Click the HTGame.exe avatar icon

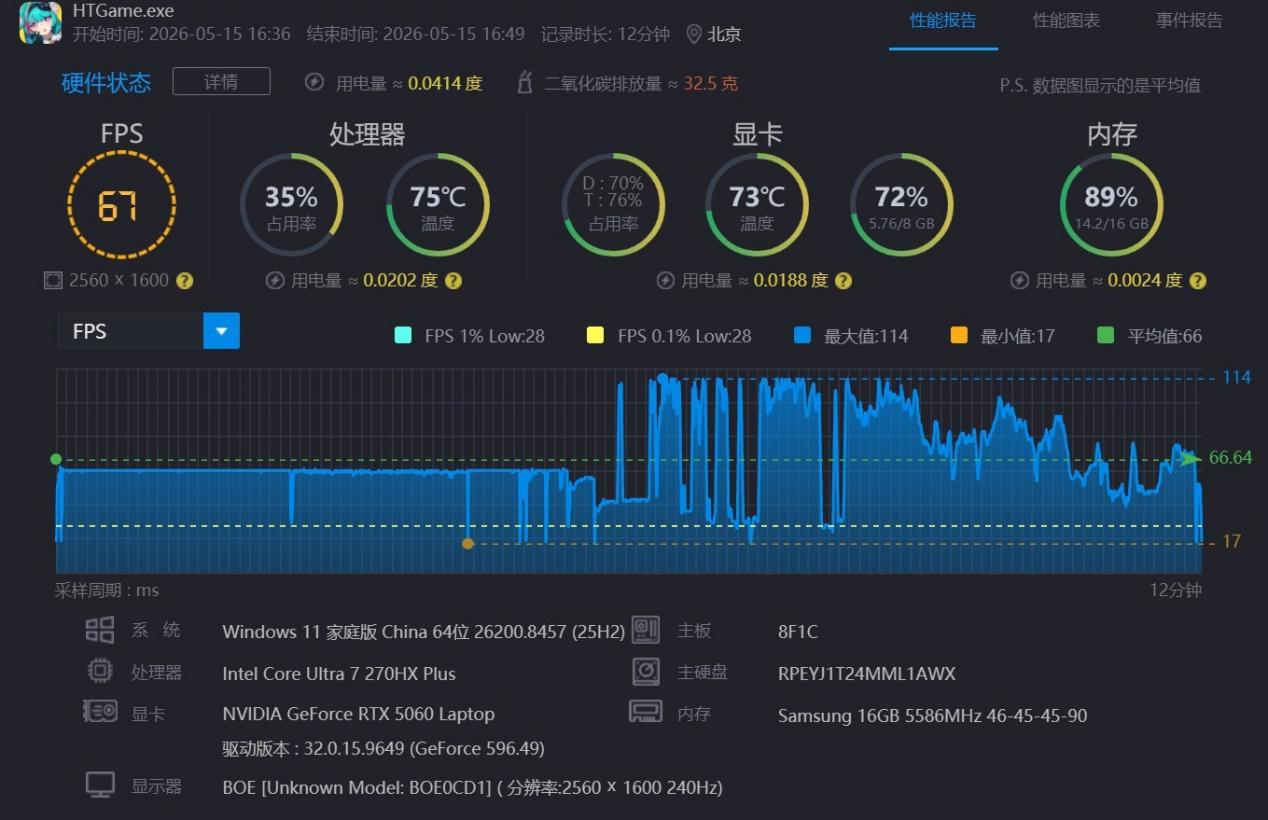[41, 22]
